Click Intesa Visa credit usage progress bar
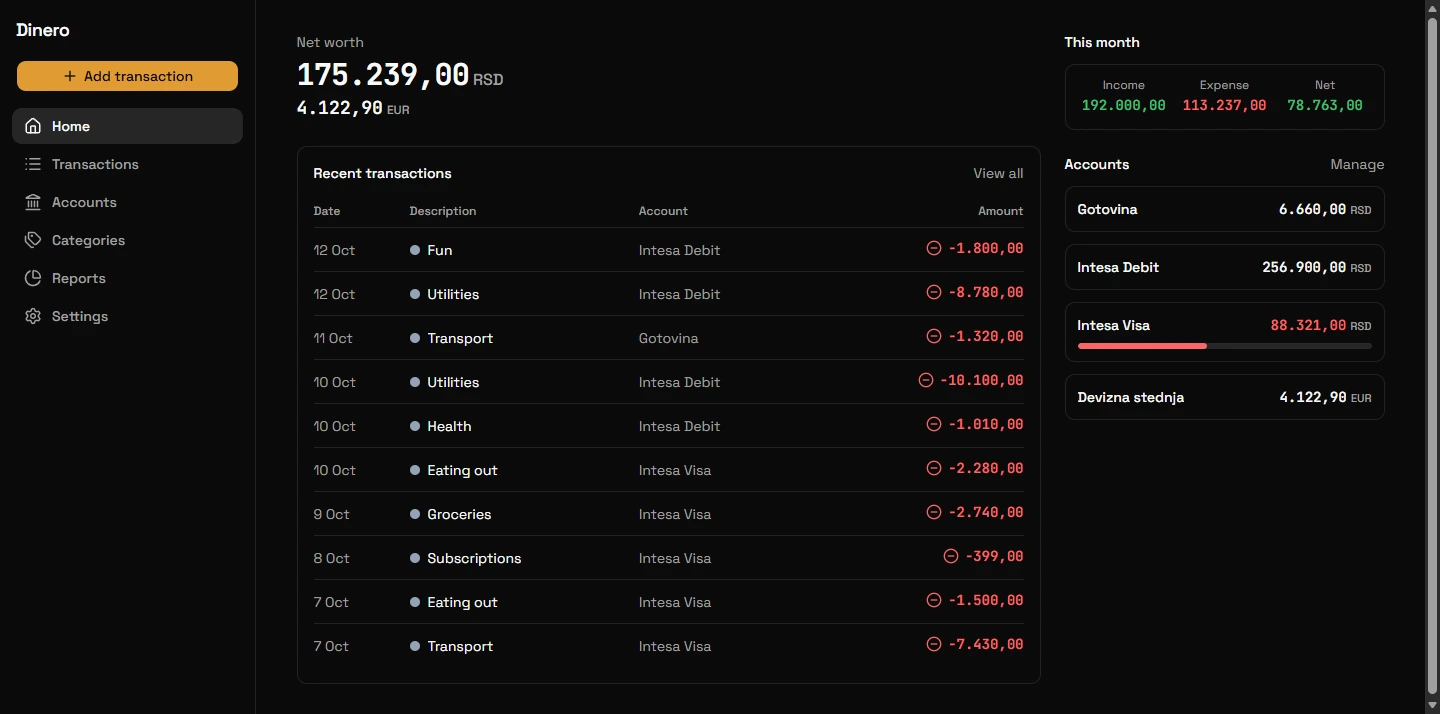The width and height of the screenshot is (1440, 714). [x=1224, y=346]
